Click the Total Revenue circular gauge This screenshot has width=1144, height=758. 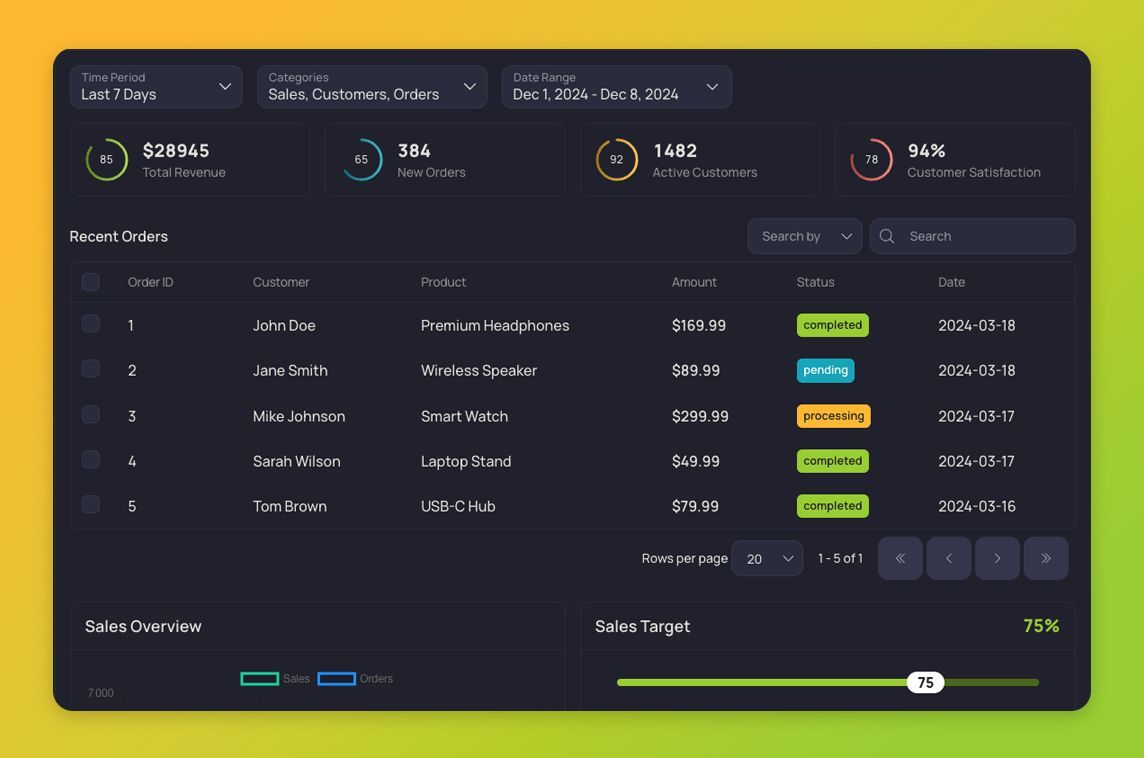(x=107, y=159)
